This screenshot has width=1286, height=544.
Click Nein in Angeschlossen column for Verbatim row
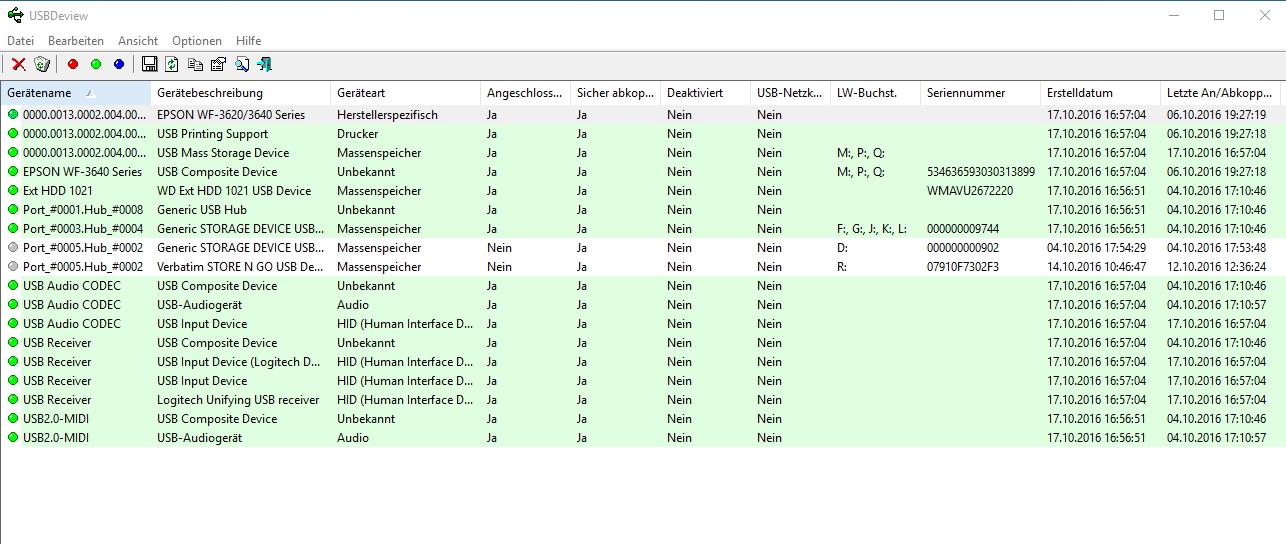499,267
